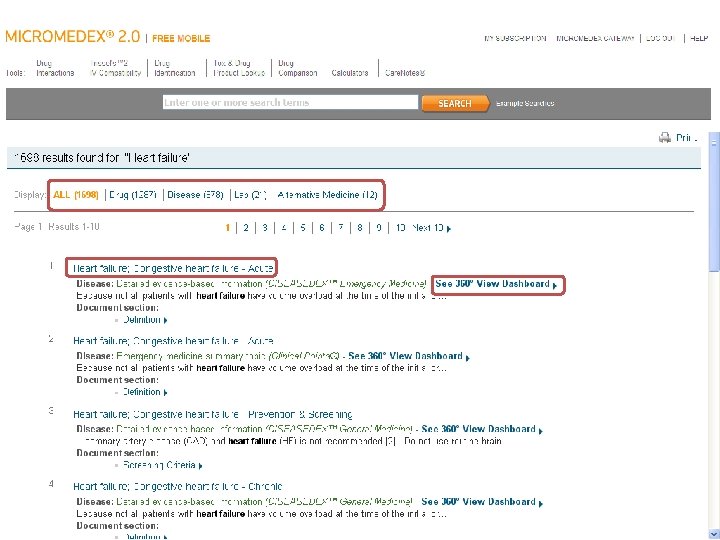Go to results page 9
The height and width of the screenshot is (540, 720).
(x=379, y=228)
